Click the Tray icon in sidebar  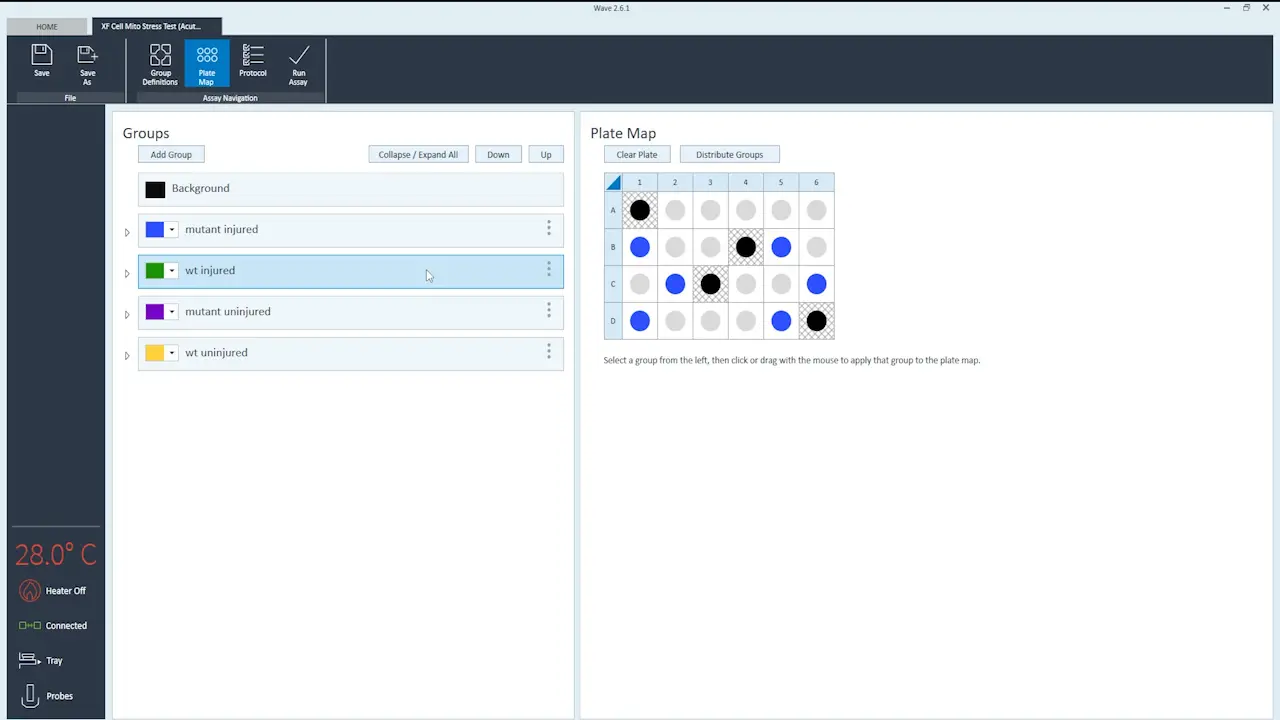pos(29,661)
